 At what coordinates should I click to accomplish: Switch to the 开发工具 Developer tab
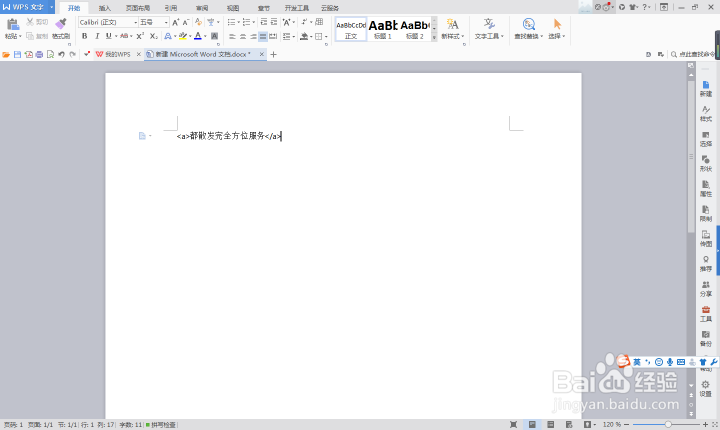tap(297, 8)
